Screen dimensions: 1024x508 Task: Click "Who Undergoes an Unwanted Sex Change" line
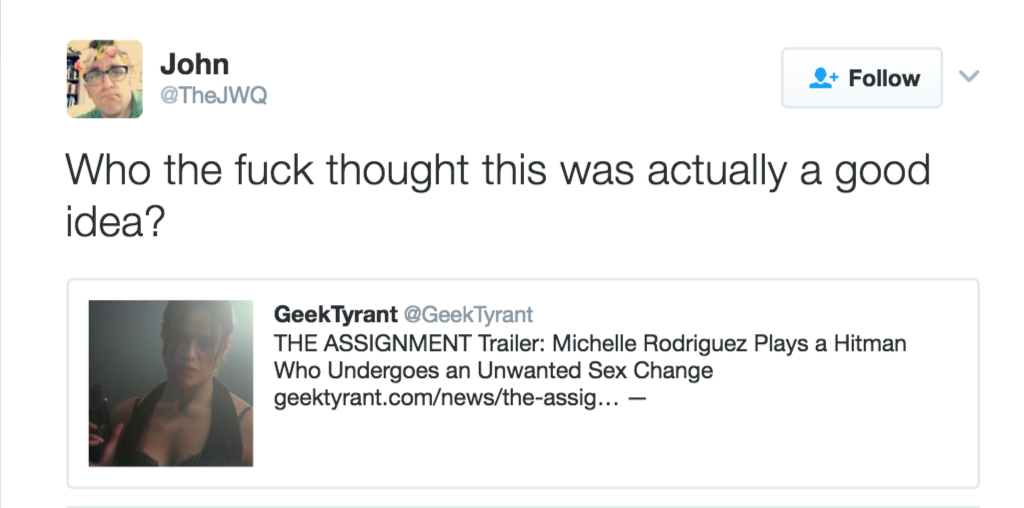493,370
